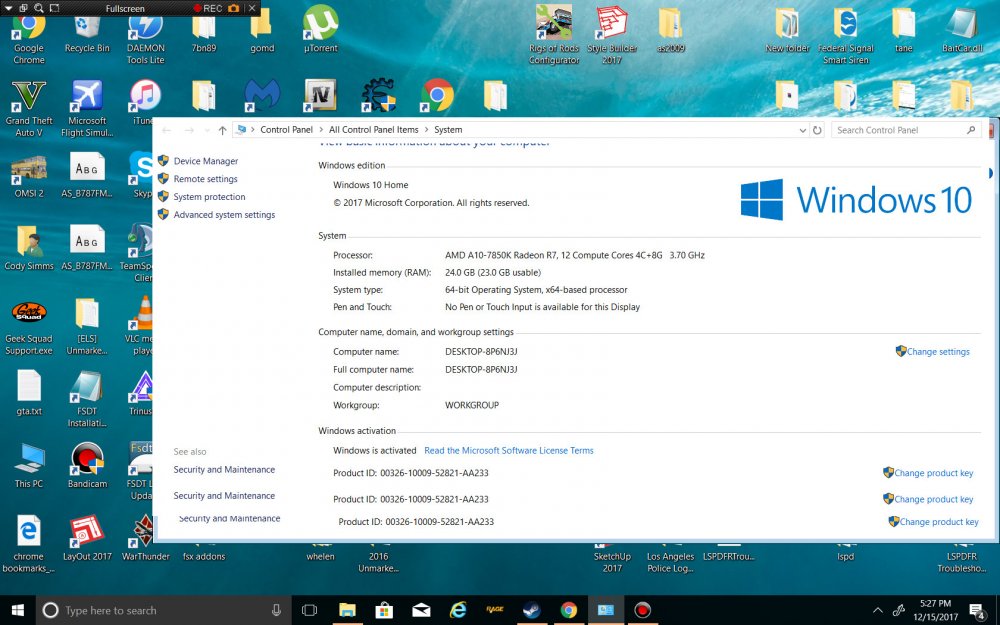The width and height of the screenshot is (1000, 625).
Task: Click the Back arrow in Control Panel
Action: tap(167, 130)
